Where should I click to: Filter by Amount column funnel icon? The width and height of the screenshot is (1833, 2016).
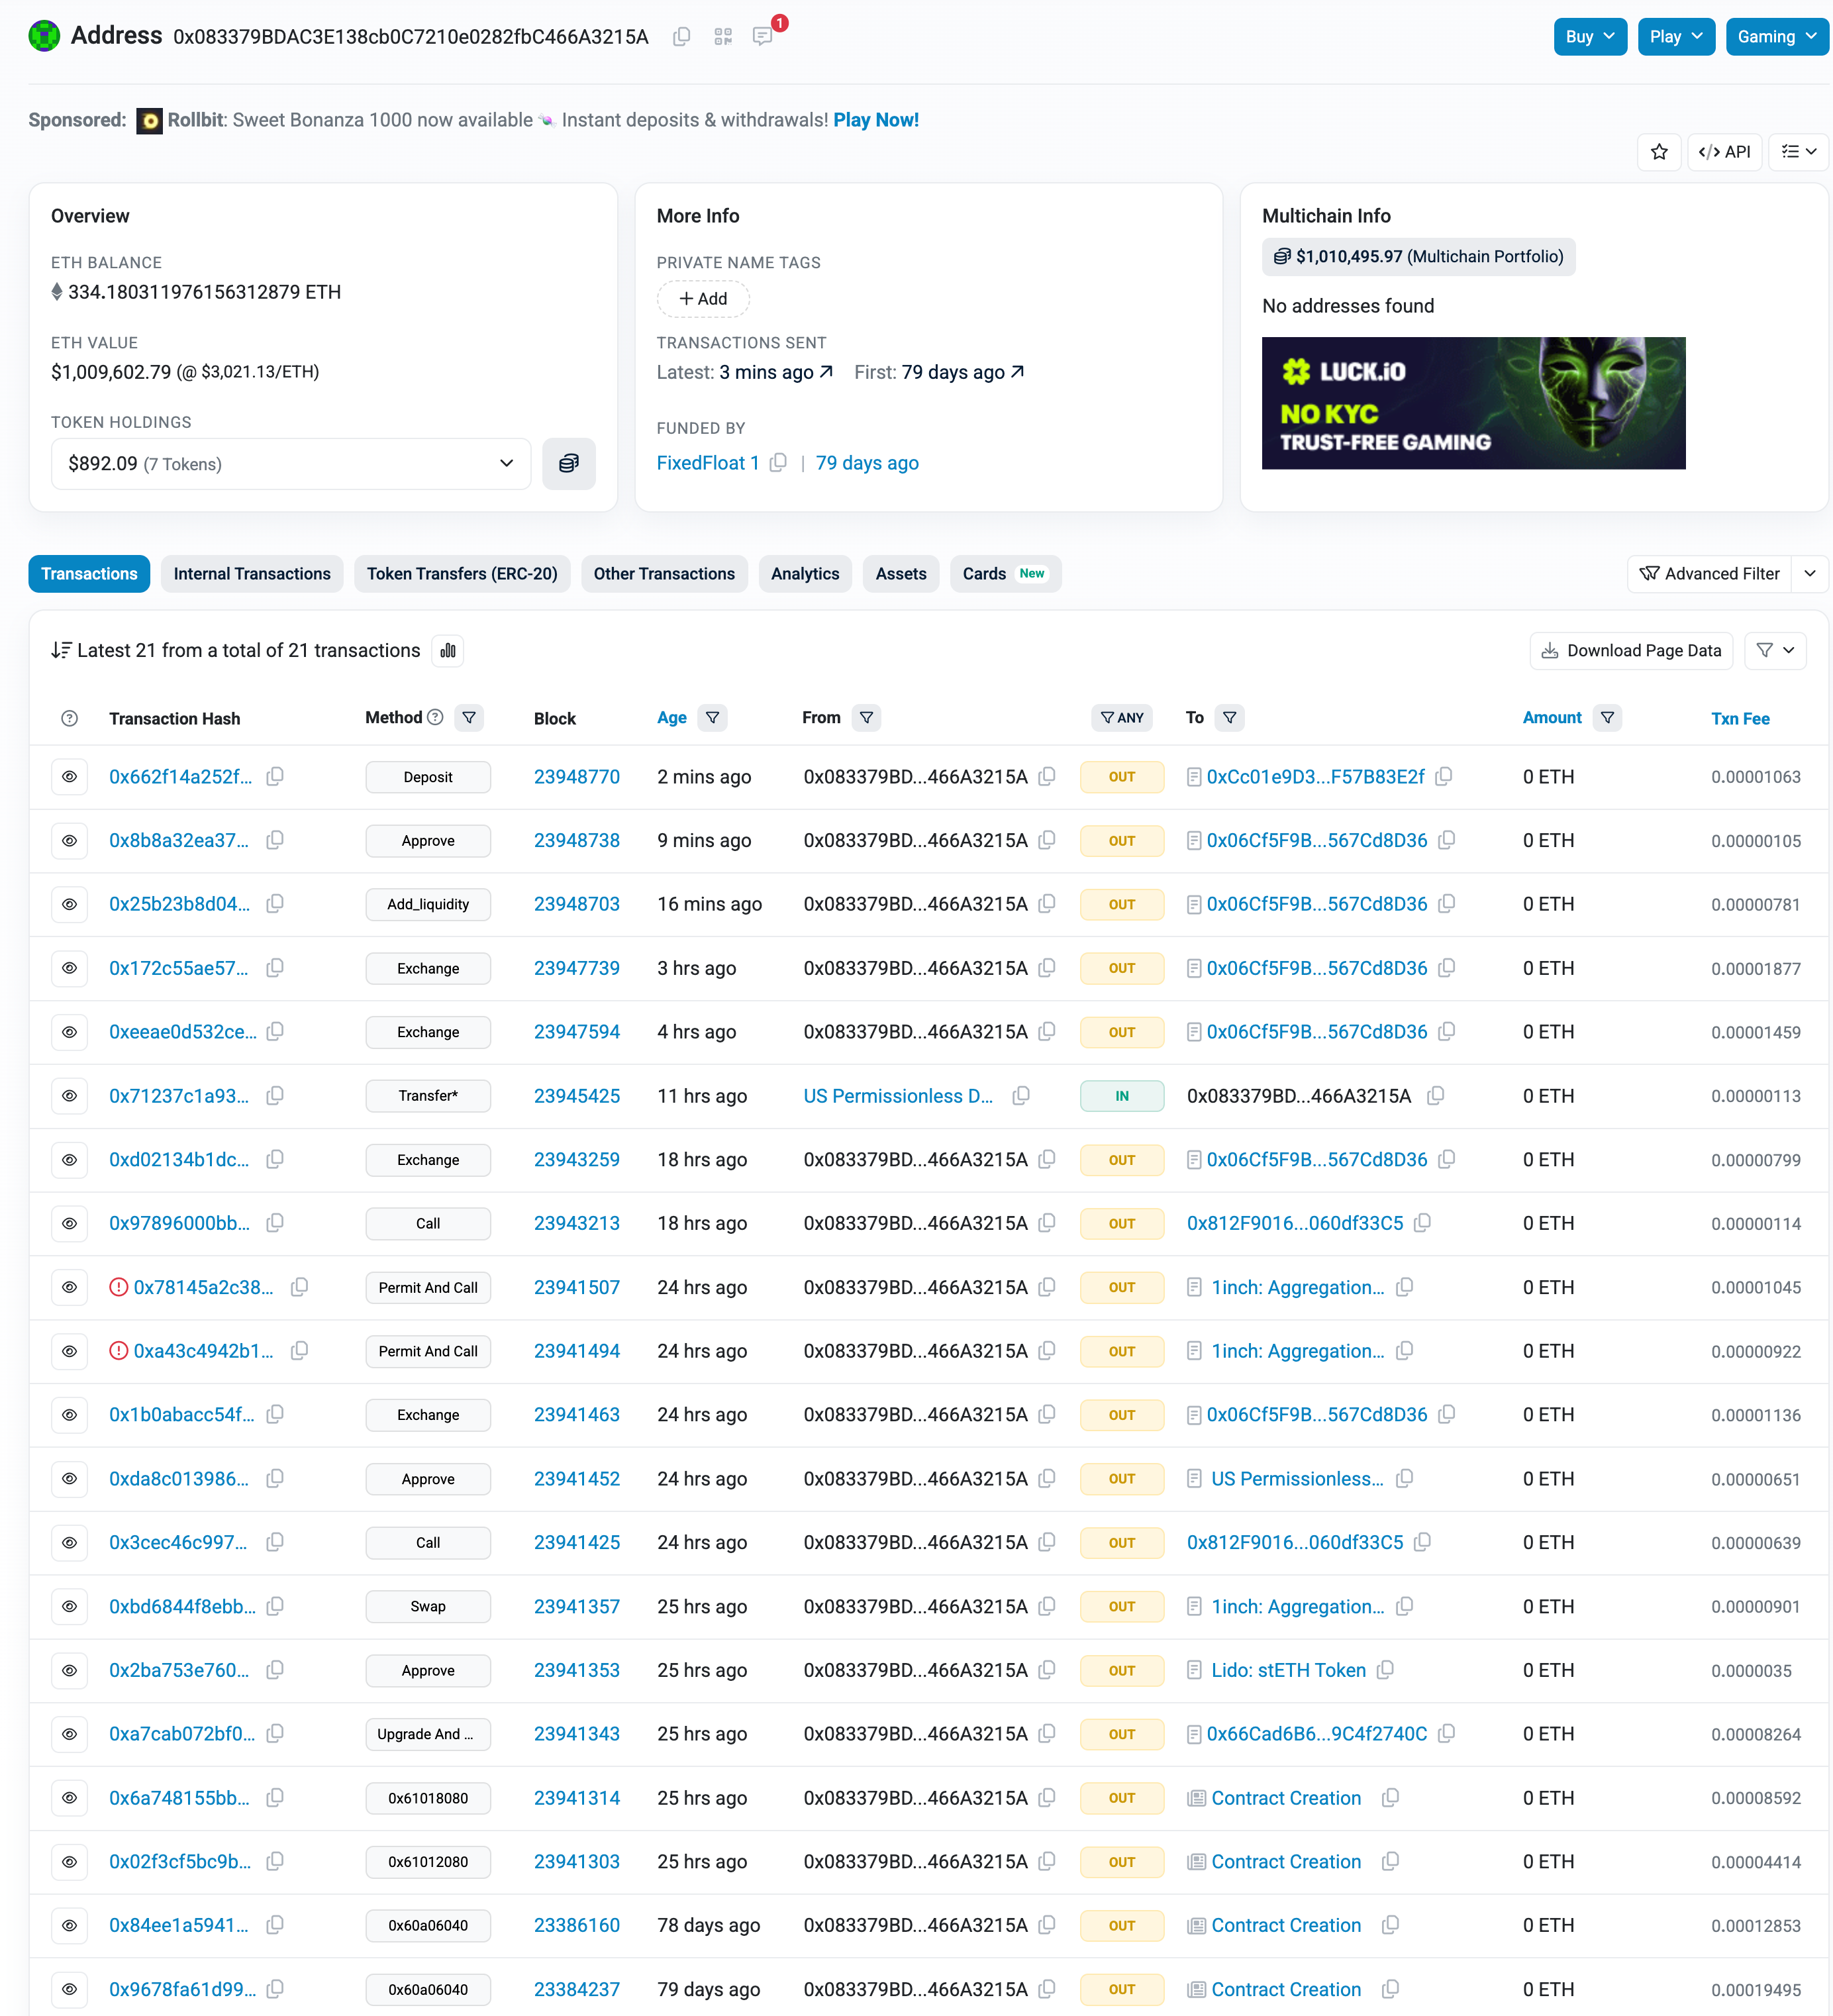1607,718
